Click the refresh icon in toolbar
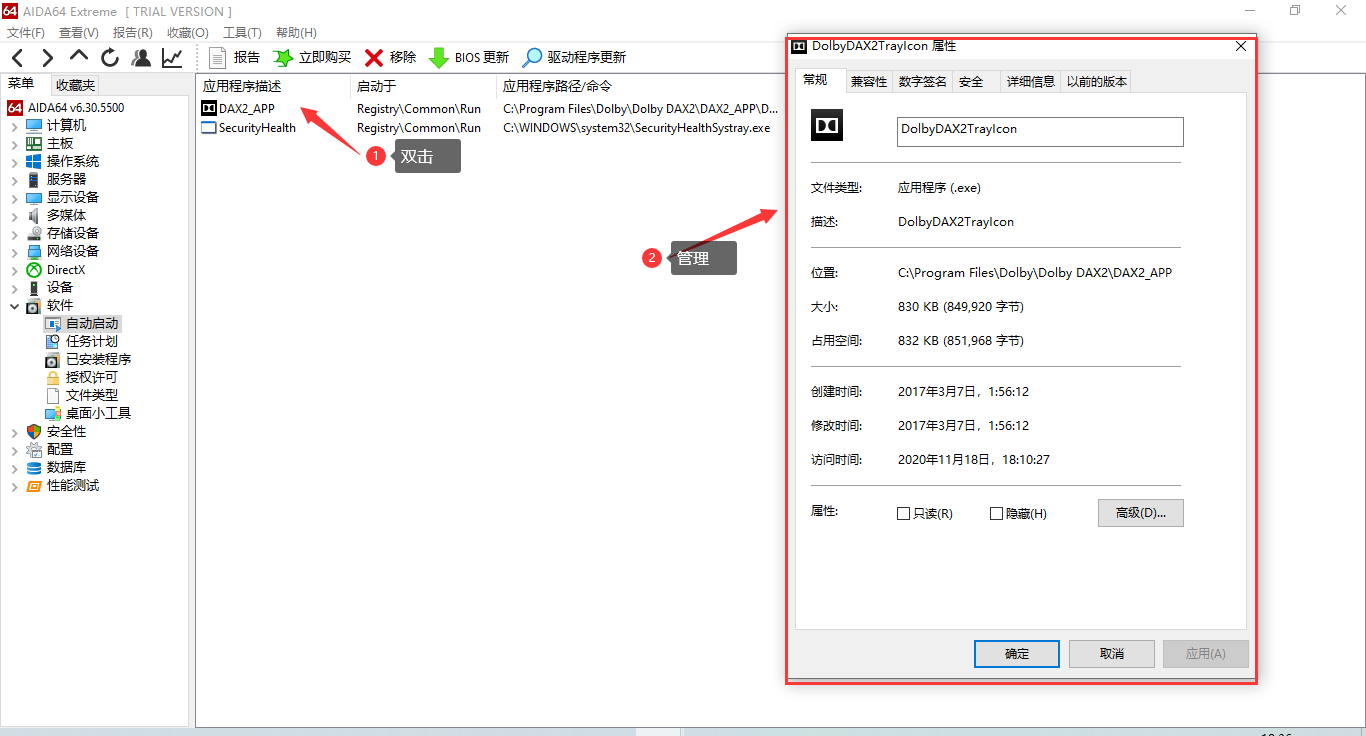This screenshot has width=1366, height=736. (110, 58)
